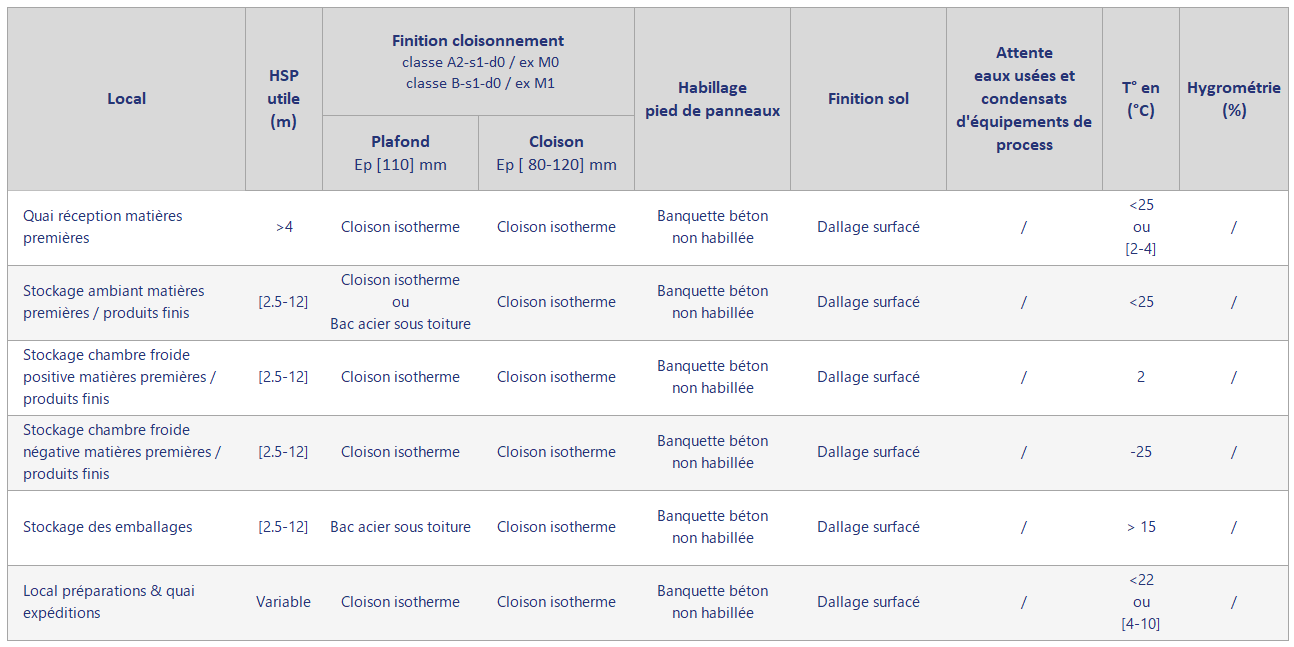Select the "-25" temperature cell
The image size is (1294, 647).
(1140, 452)
